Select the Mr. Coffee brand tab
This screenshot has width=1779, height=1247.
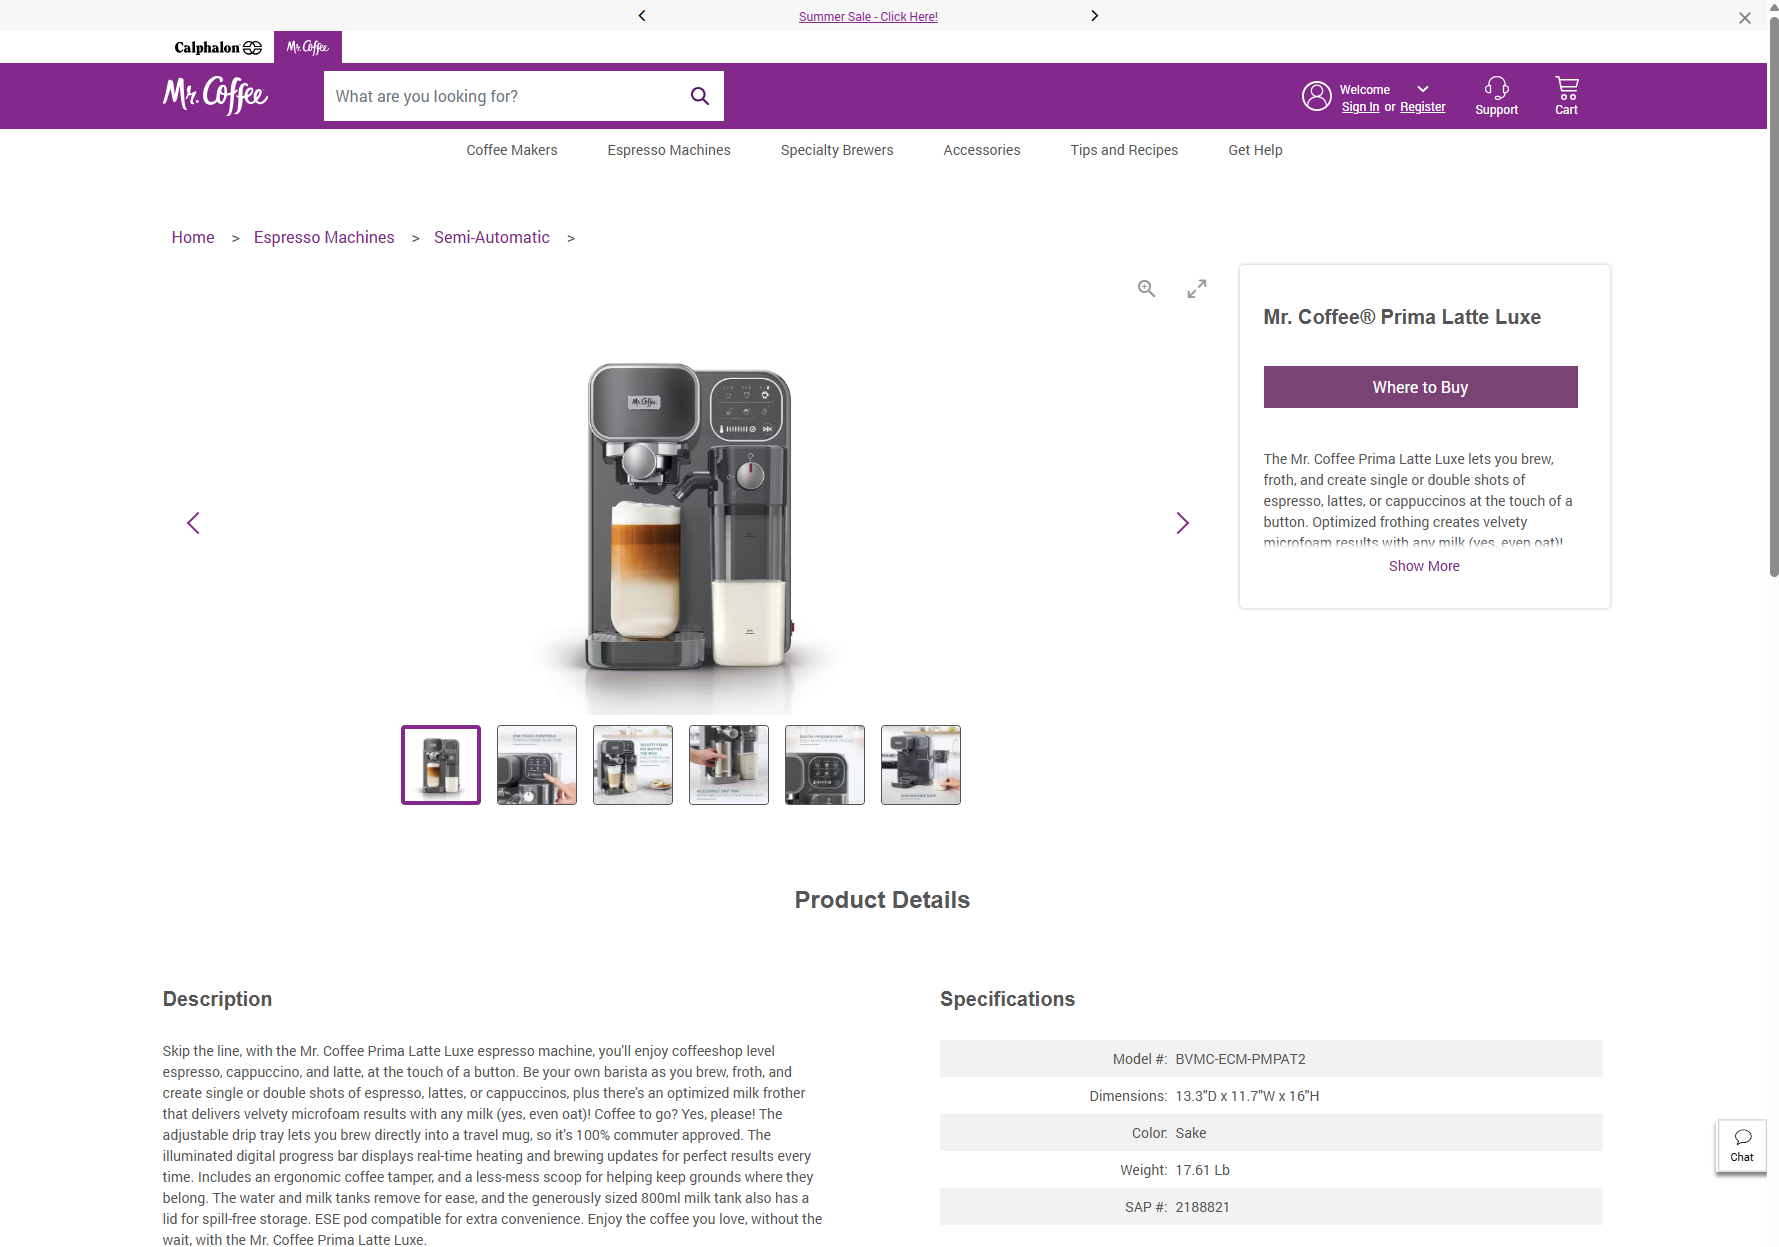(308, 47)
